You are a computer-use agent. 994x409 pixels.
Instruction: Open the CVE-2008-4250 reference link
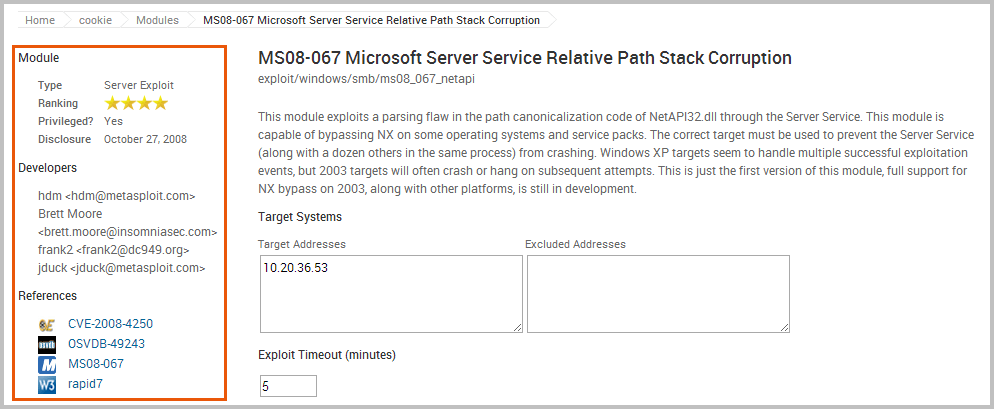click(110, 324)
